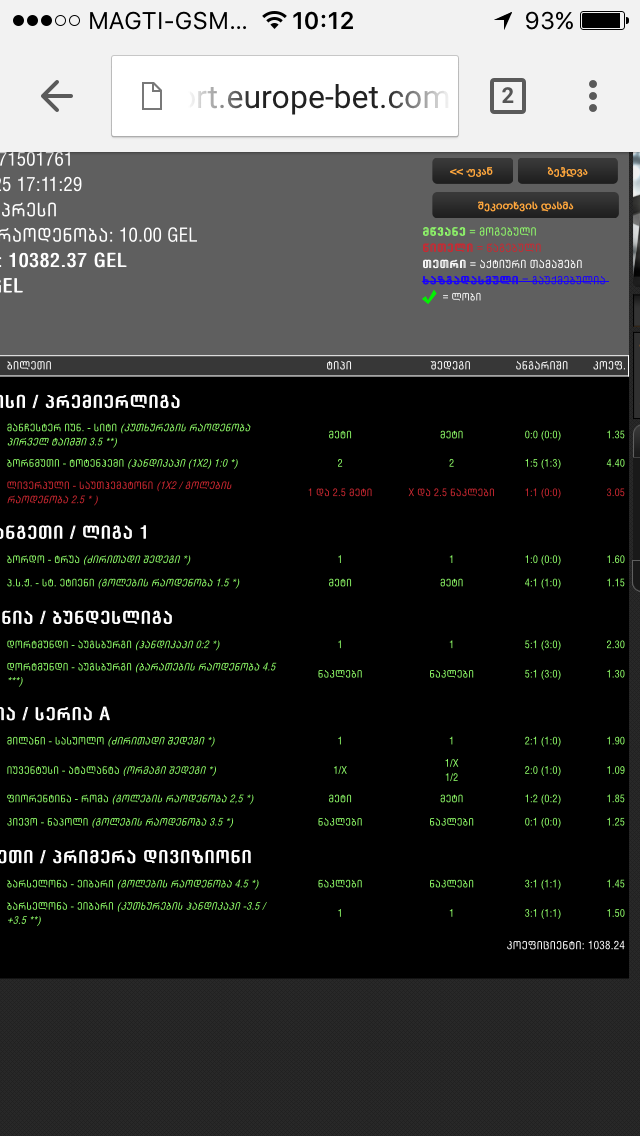
Task: Tap the total coefficient 1038.24
Action: click(x=607, y=945)
